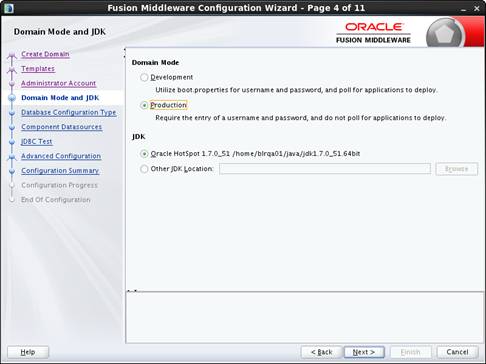486x364 pixels.
Task: Click the wizard window icon in title bar
Action: (9, 8)
